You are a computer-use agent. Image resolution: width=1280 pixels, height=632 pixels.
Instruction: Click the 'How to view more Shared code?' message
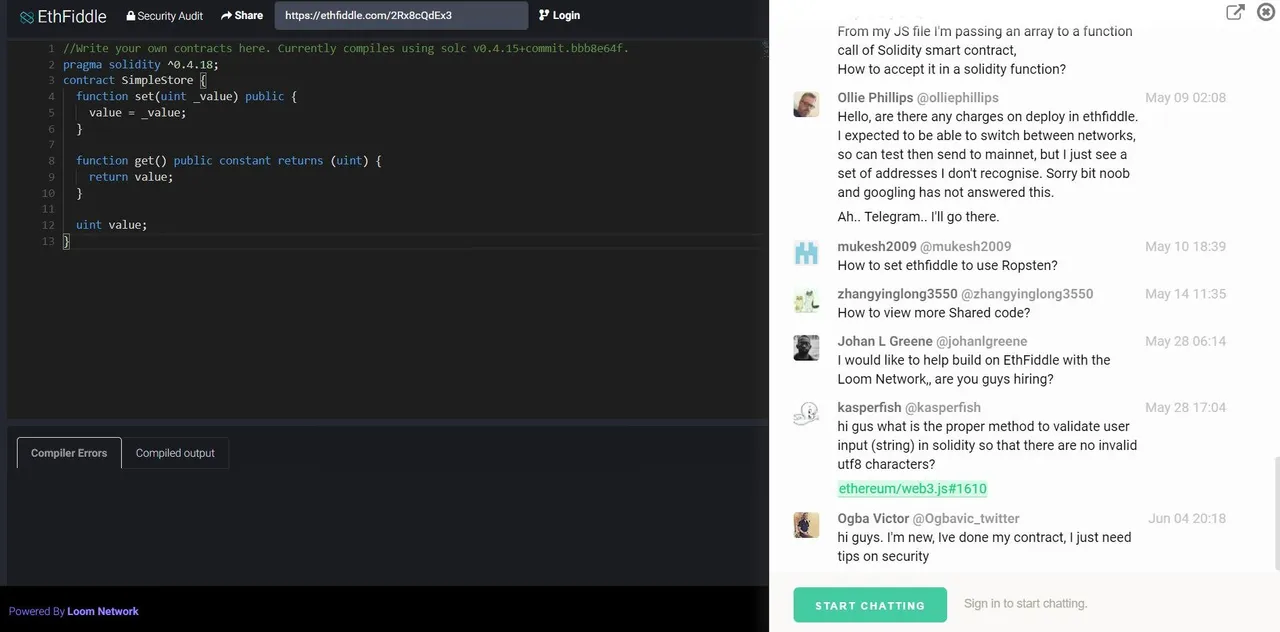[934, 313]
